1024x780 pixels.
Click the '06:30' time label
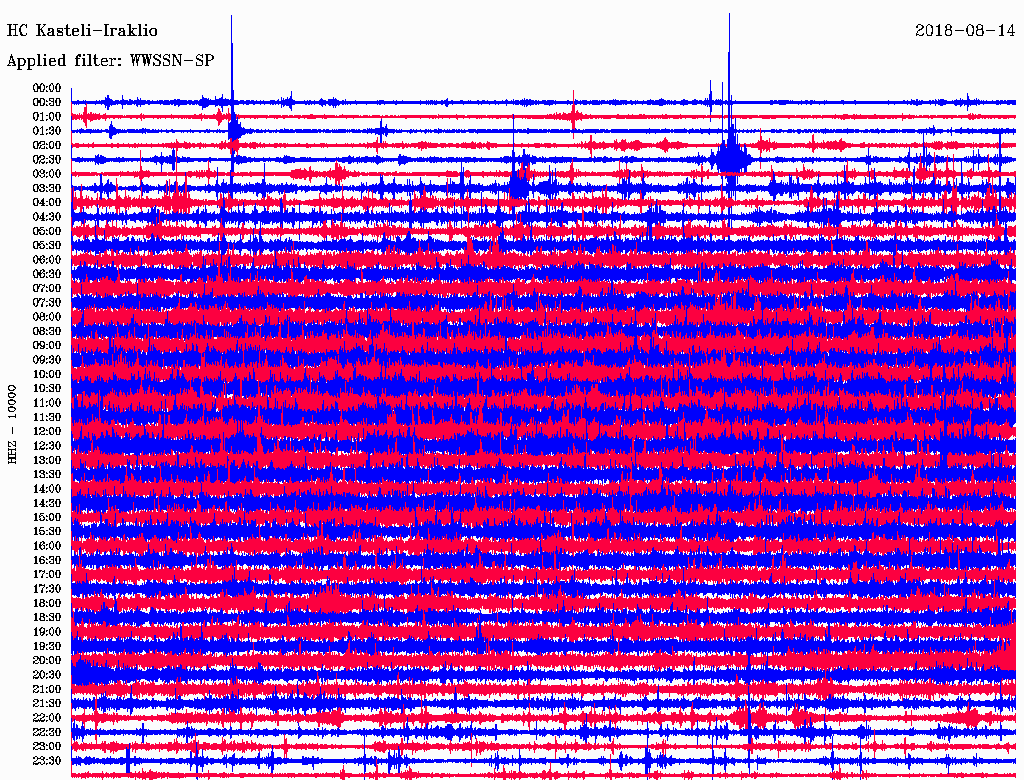click(x=47, y=274)
